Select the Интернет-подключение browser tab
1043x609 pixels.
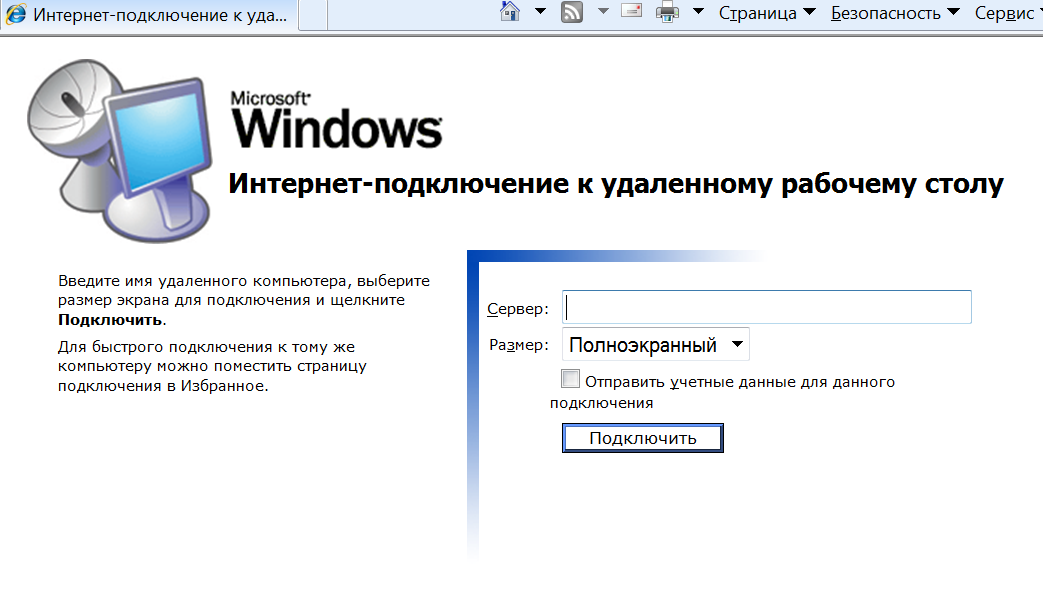click(148, 15)
